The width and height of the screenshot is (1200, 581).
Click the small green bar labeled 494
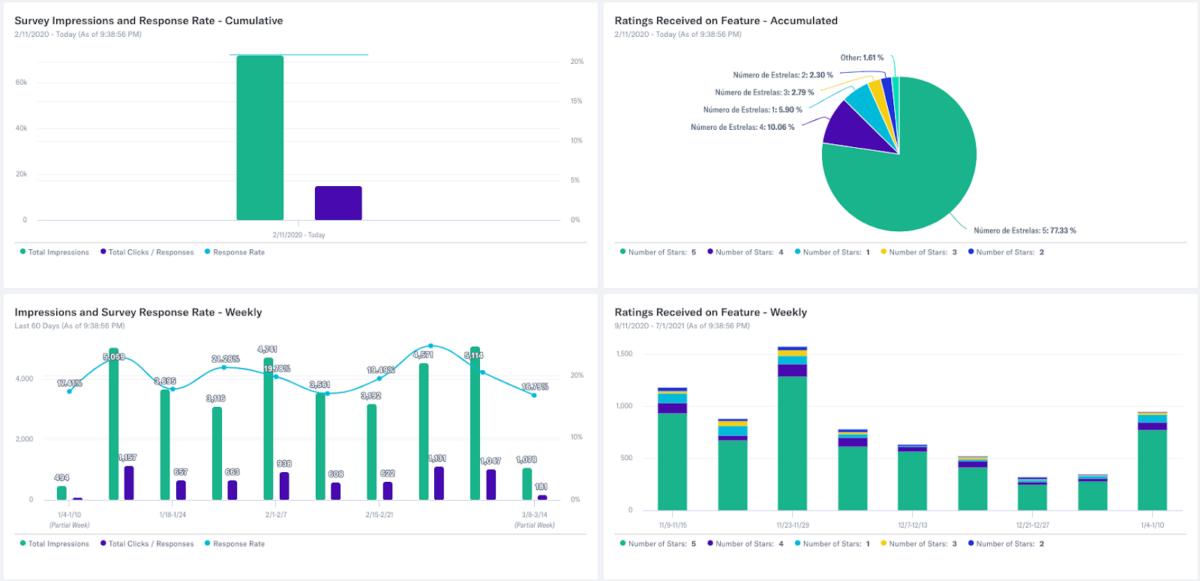coord(62,492)
